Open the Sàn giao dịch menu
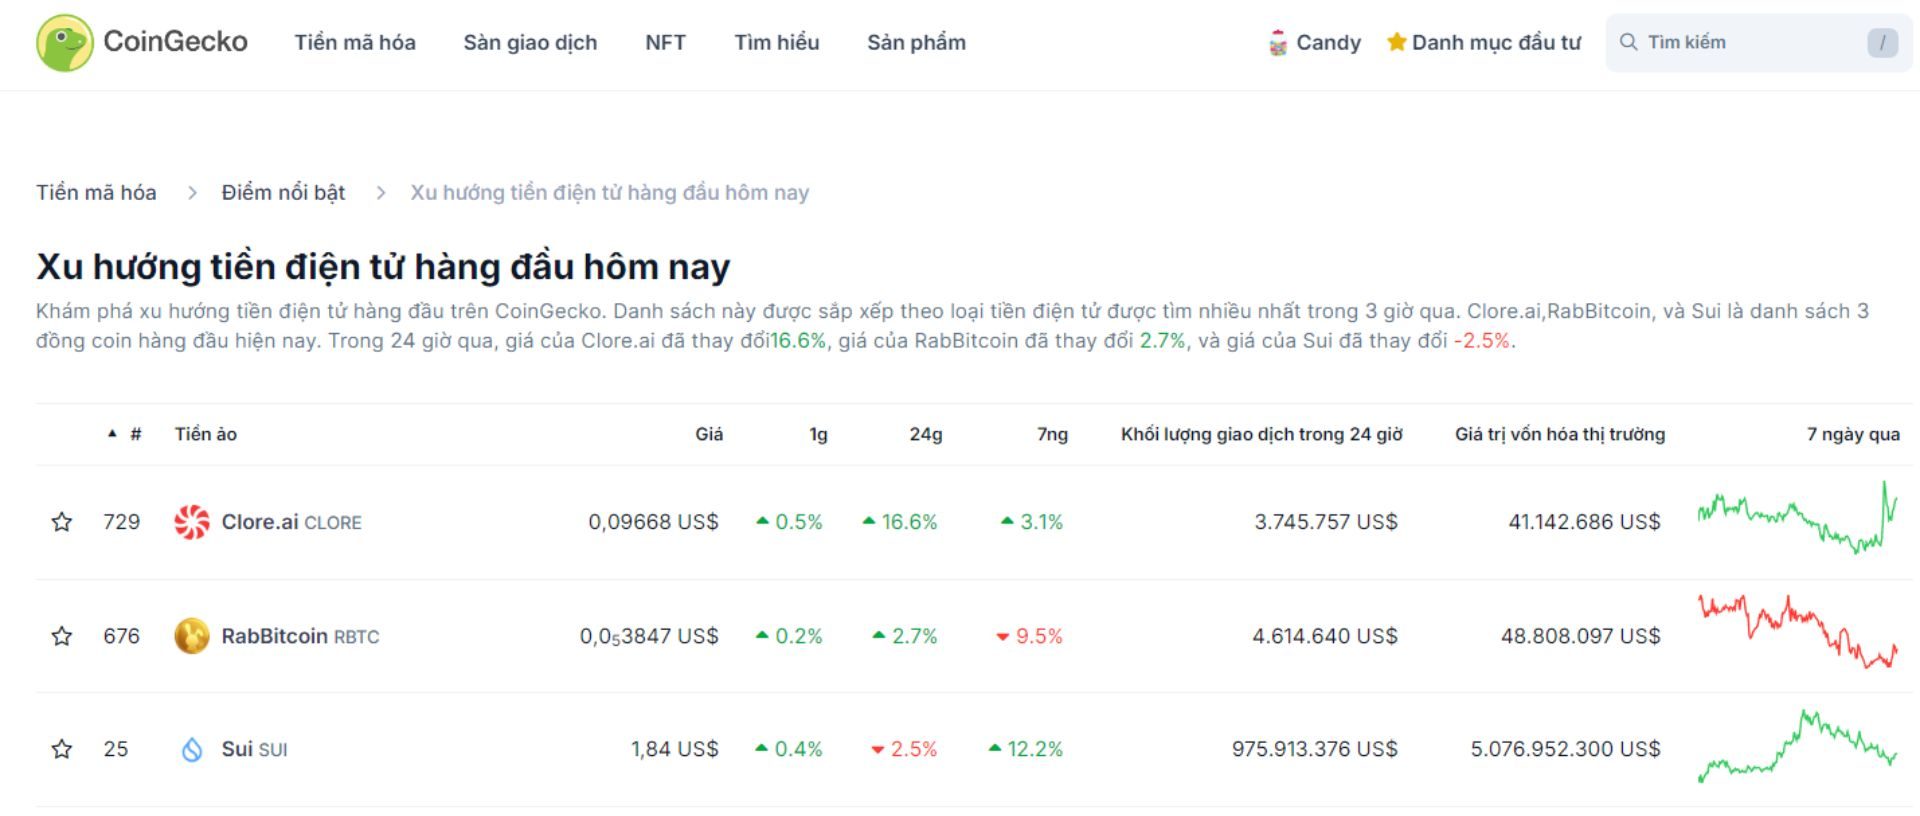The height and width of the screenshot is (816, 1920). pyautogui.click(x=530, y=43)
